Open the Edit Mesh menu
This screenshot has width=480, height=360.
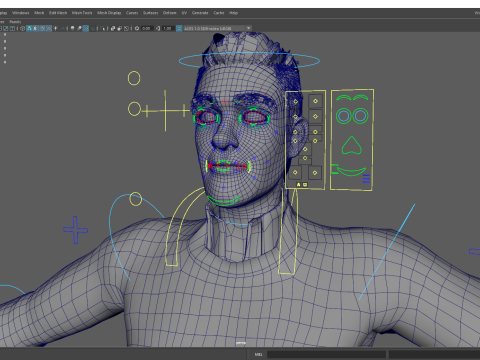click(x=58, y=13)
